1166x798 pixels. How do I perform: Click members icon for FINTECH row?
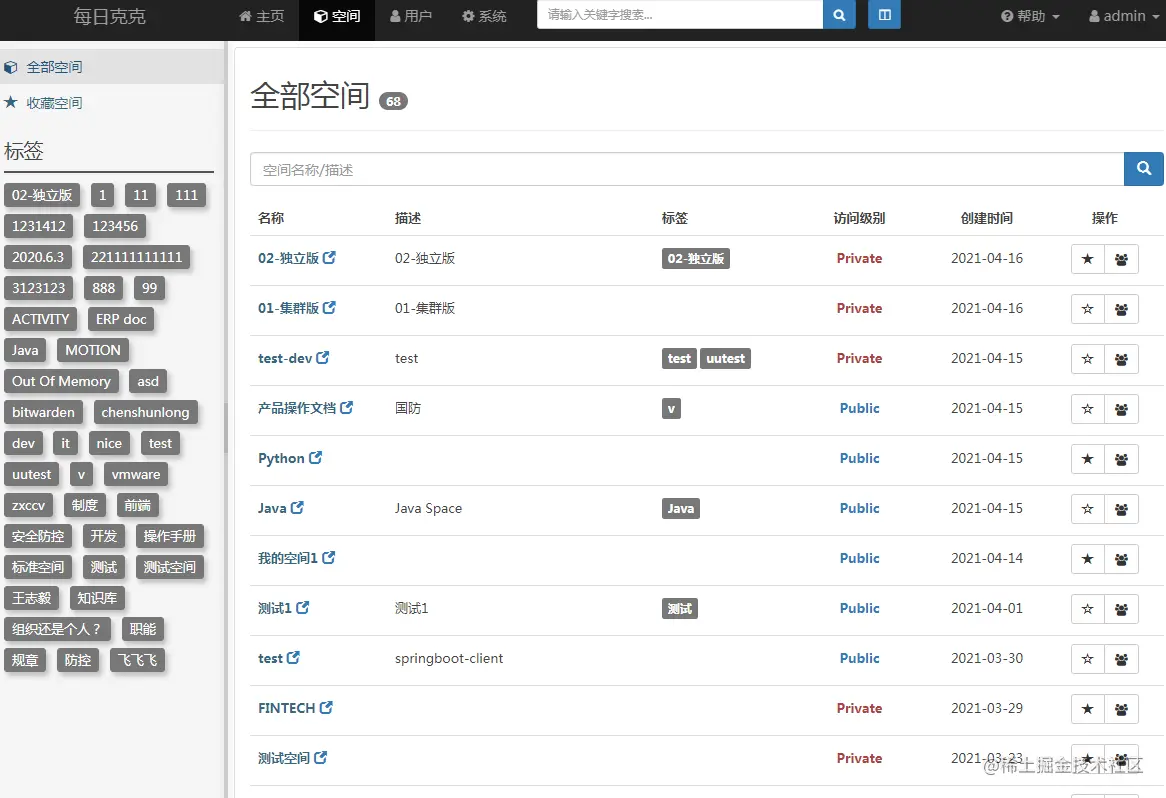point(1121,709)
